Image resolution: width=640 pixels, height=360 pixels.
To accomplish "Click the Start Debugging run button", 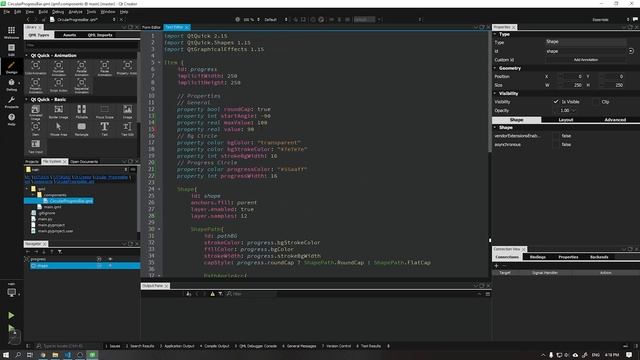I will 11,328.
